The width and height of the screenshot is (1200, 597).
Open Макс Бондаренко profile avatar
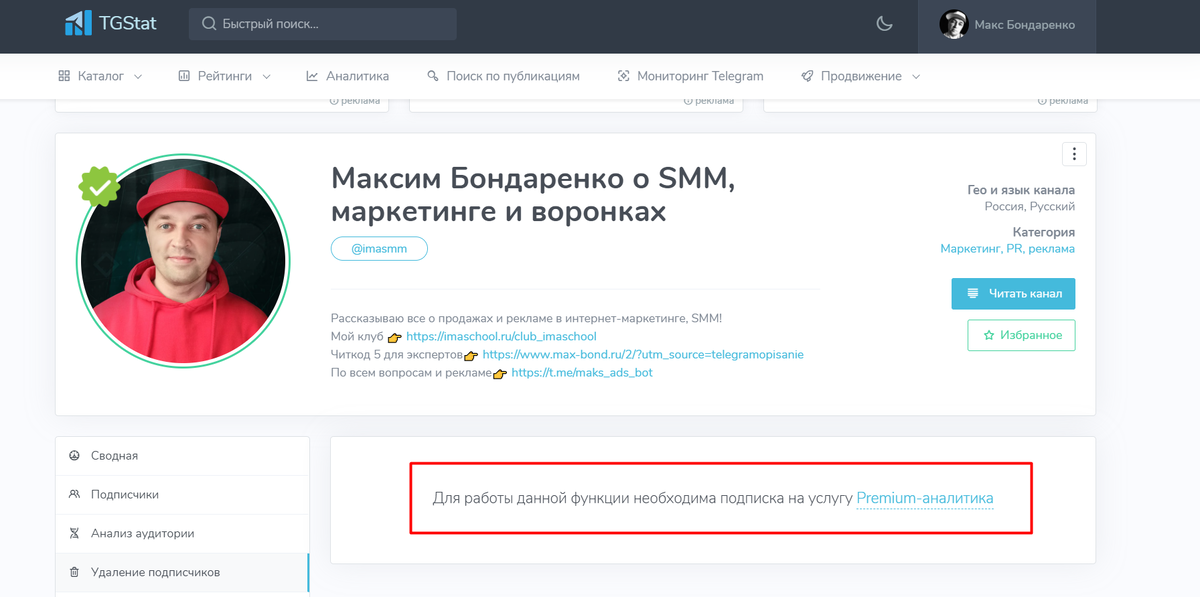point(953,24)
